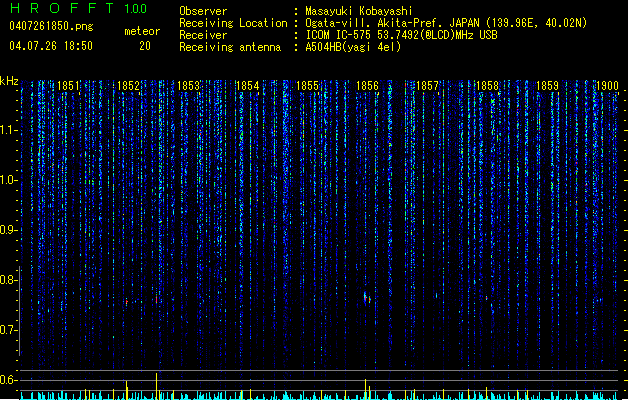The width and height of the screenshot is (629, 400).
Task: Select the file name 0407261850.png
Action: coord(51,26)
